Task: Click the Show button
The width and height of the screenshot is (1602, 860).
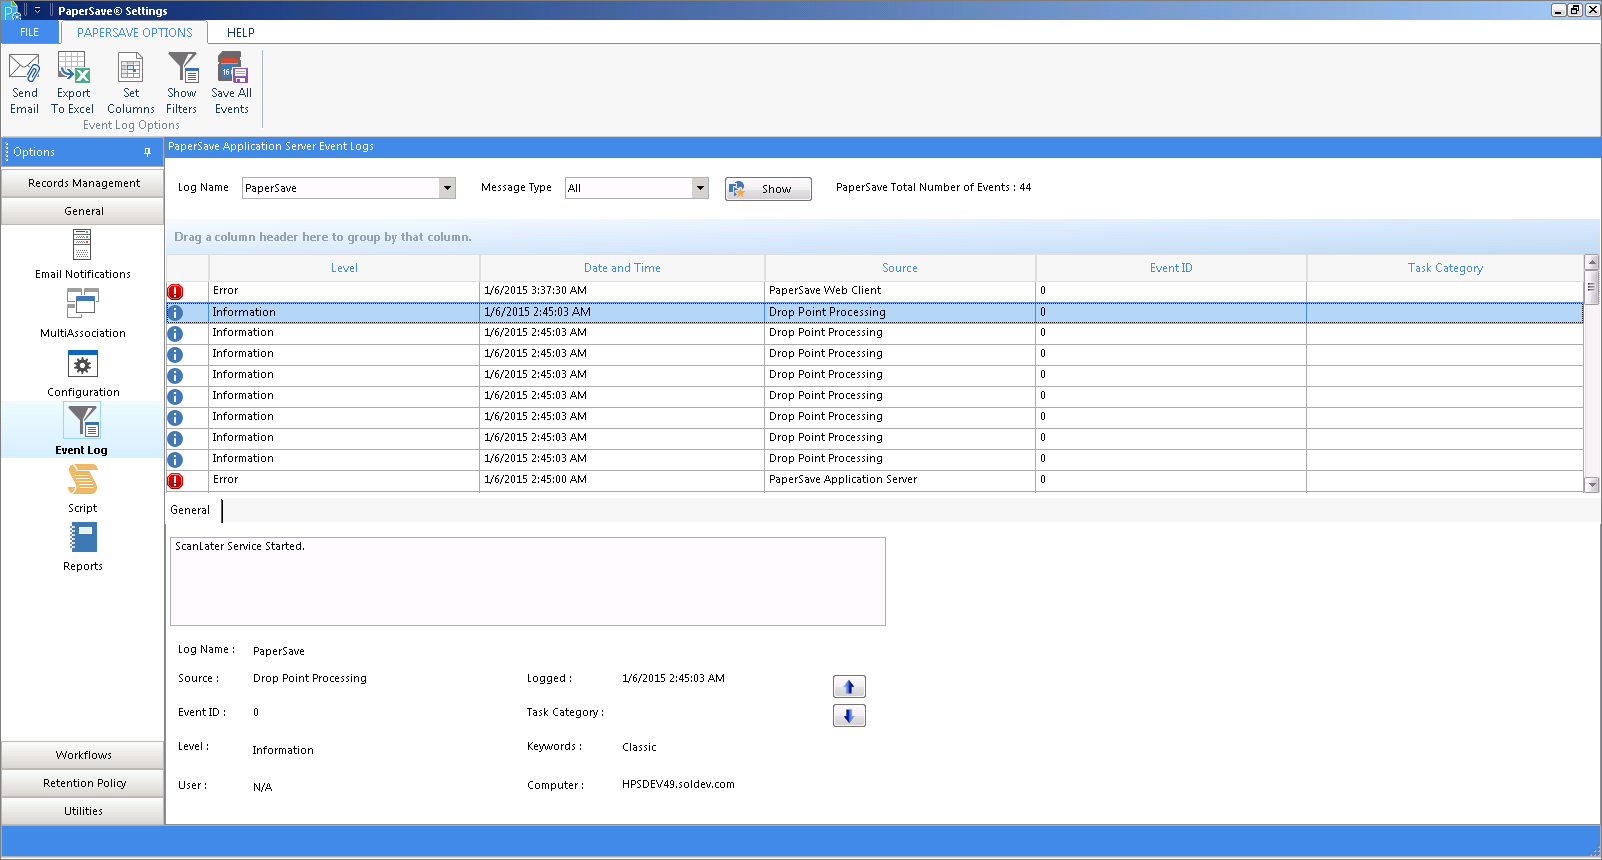Action: 768,189
